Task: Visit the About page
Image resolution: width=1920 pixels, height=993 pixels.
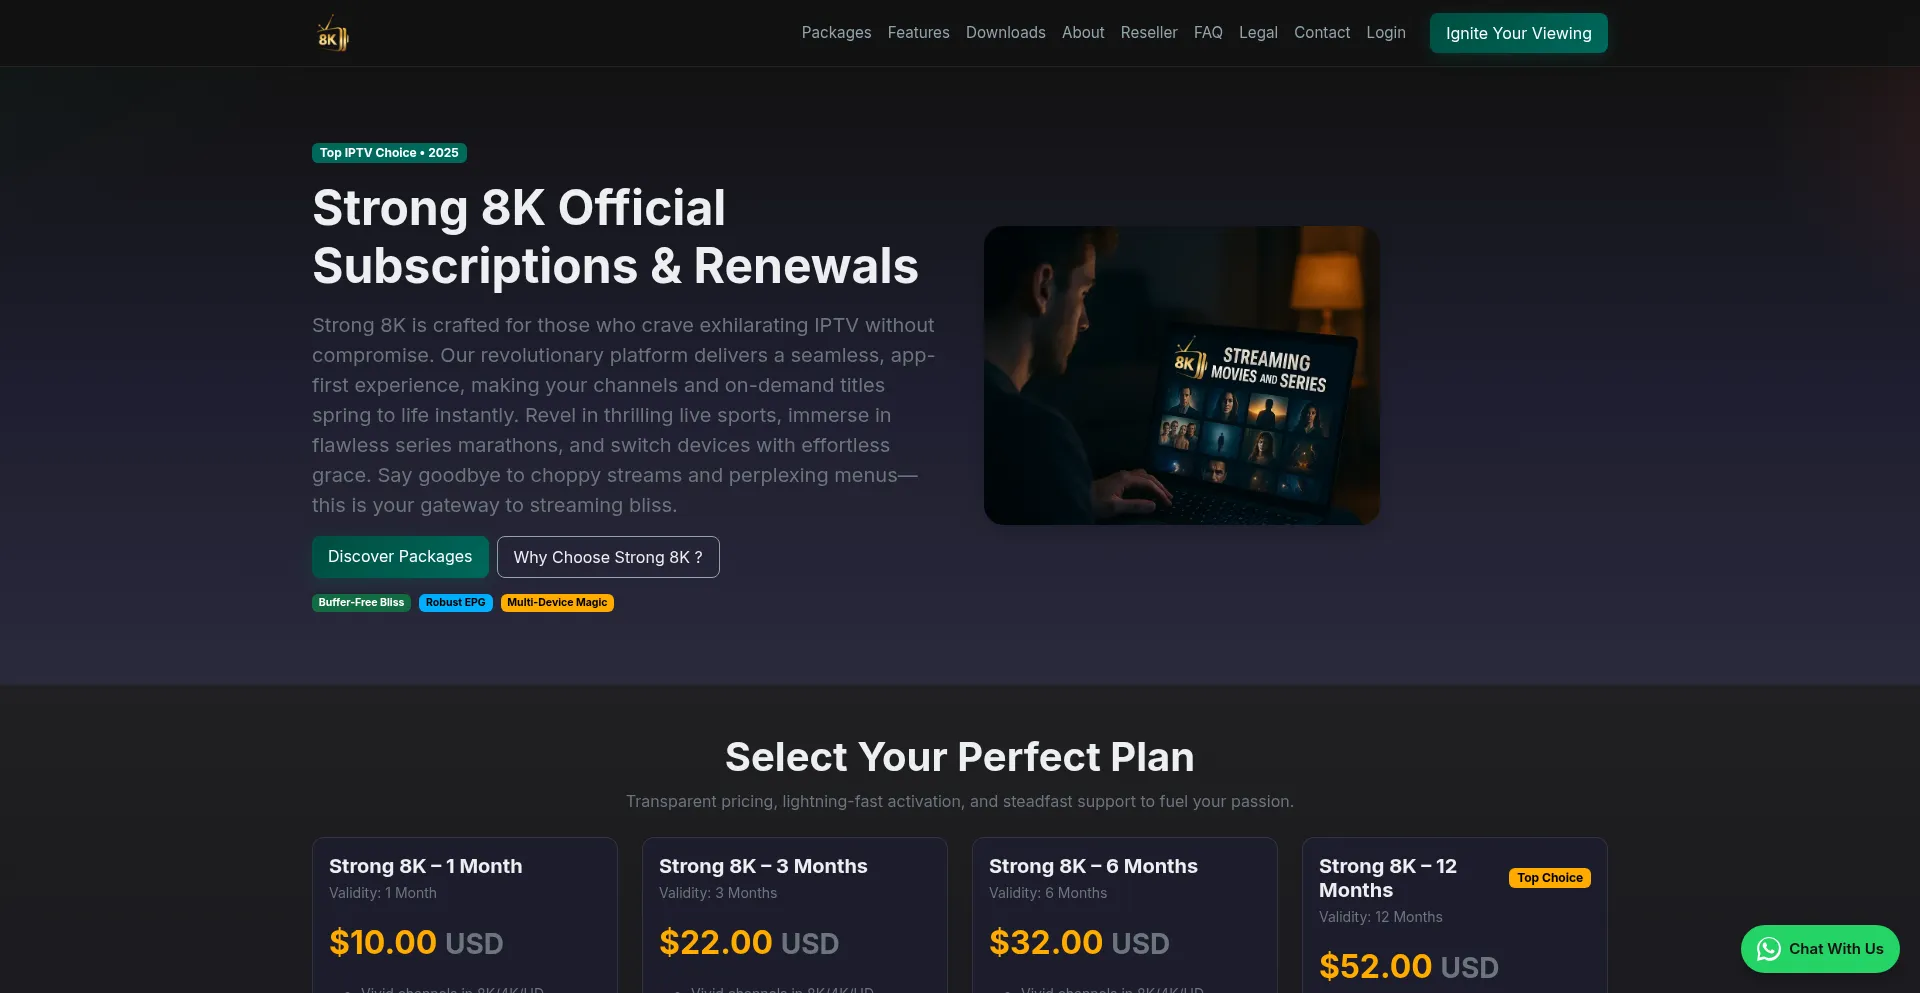Action: tap(1083, 33)
